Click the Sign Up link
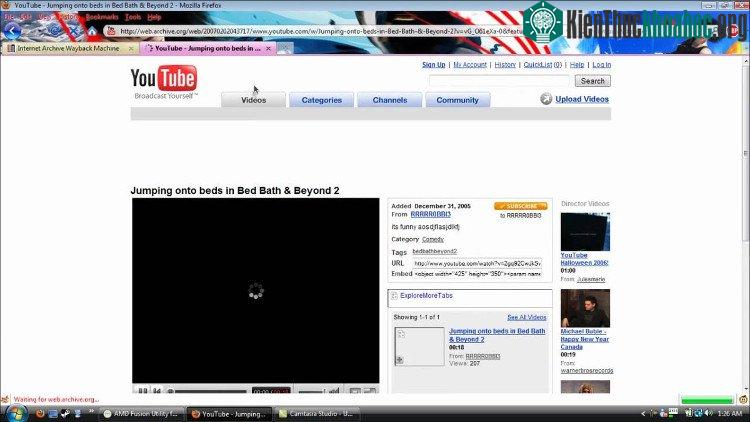Screen dimensions: 750x422 [x=433, y=65]
